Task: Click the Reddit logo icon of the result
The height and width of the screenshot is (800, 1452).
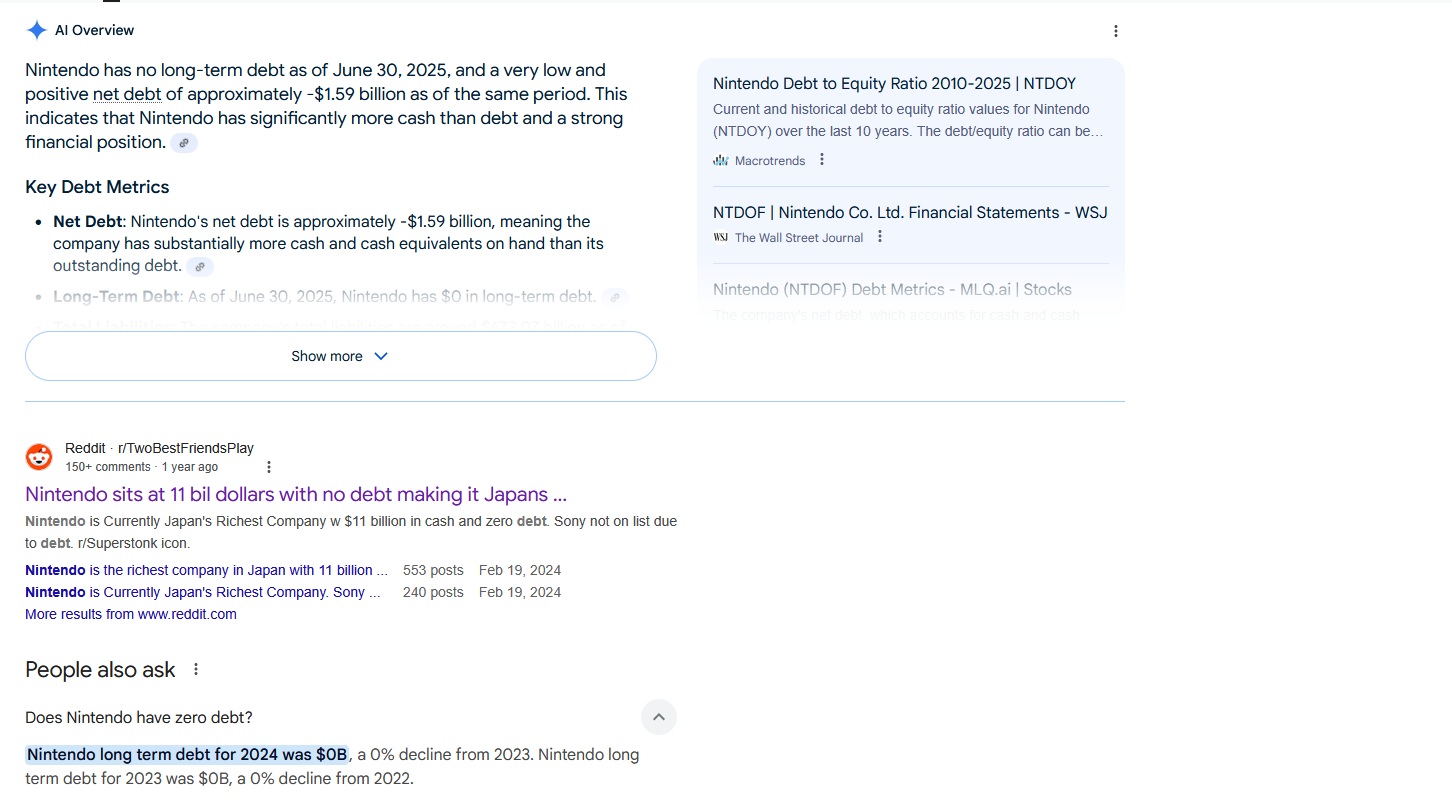Action: pos(39,457)
